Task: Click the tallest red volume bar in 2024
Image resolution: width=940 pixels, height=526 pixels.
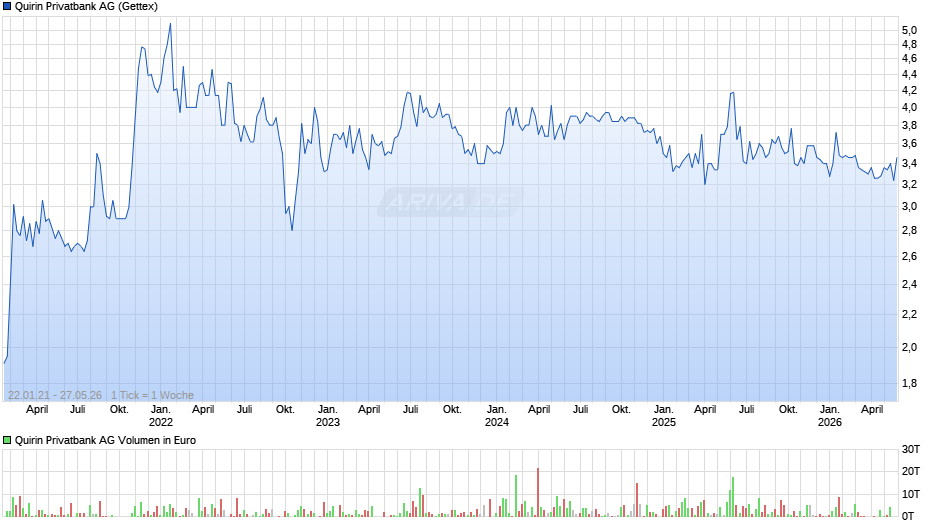Action: (538, 492)
